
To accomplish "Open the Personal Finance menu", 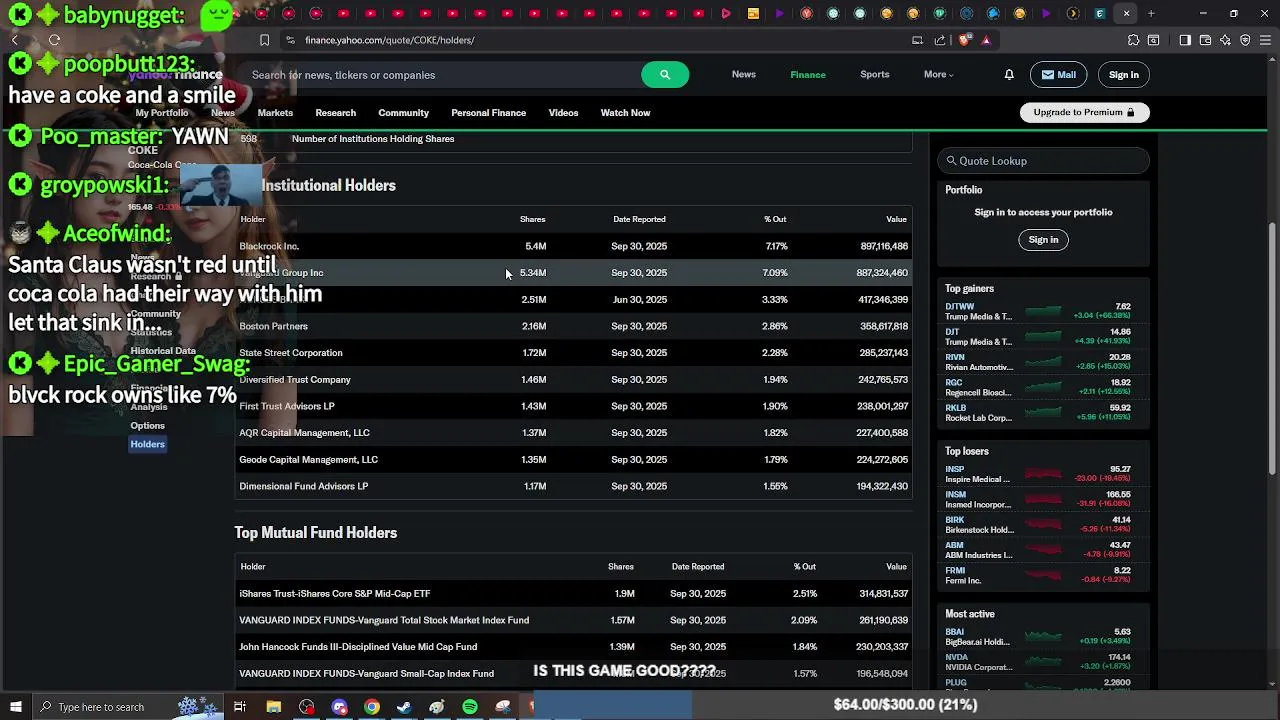I will click(x=488, y=113).
